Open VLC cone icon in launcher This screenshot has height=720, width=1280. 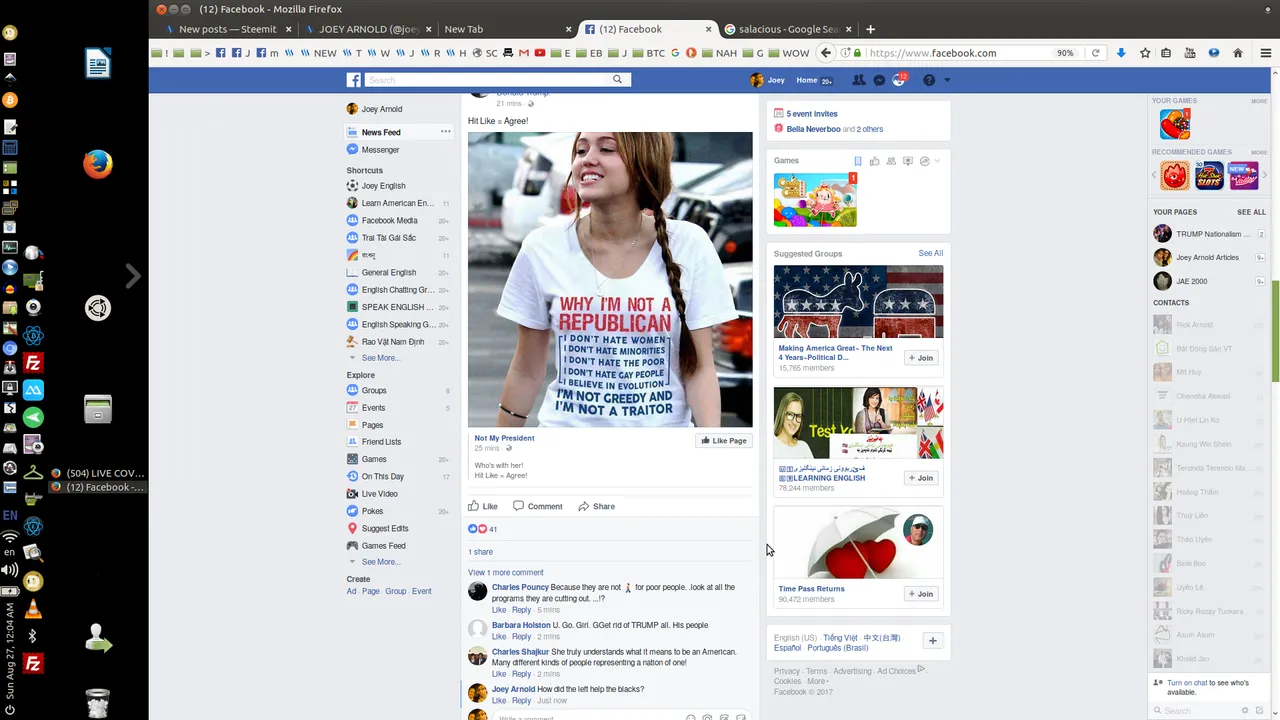(x=33, y=609)
